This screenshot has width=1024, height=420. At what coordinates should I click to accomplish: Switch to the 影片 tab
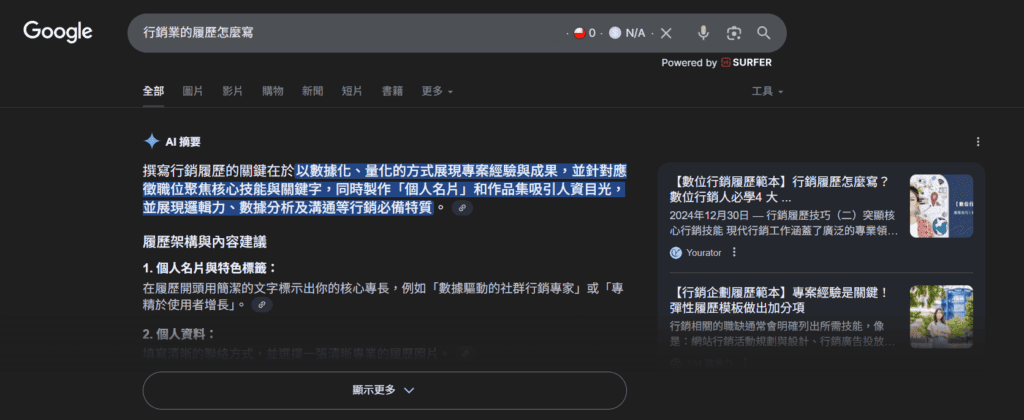click(232, 91)
